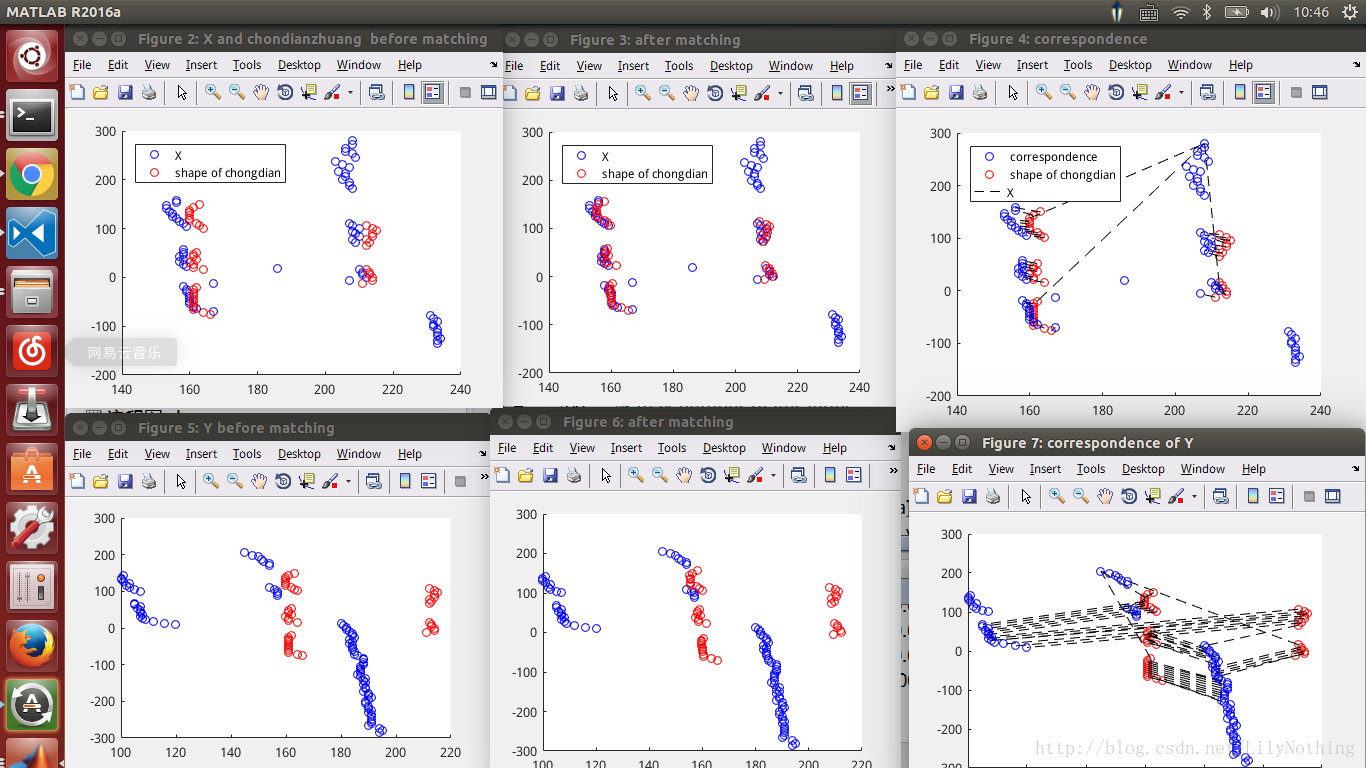Open Ubuntu Dash search from launcher
This screenshot has width=1366, height=768.
tap(32, 57)
